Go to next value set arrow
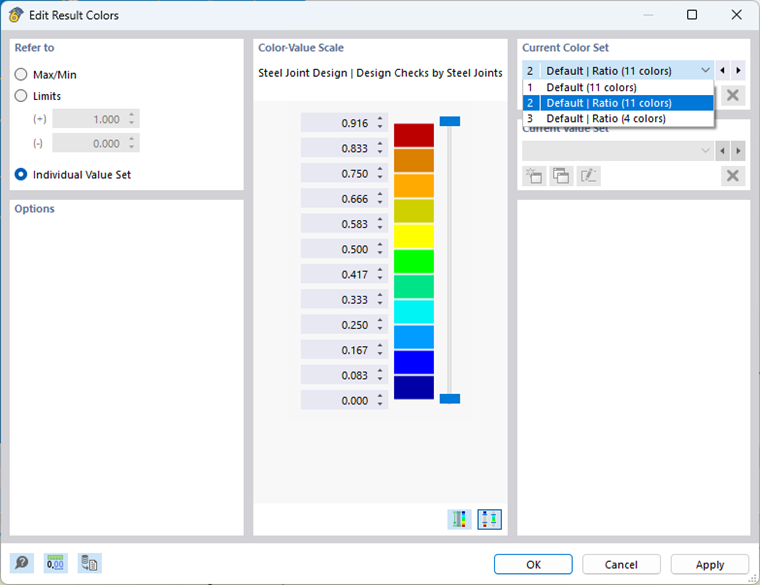Viewport: 760px width, 585px height. [x=738, y=151]
